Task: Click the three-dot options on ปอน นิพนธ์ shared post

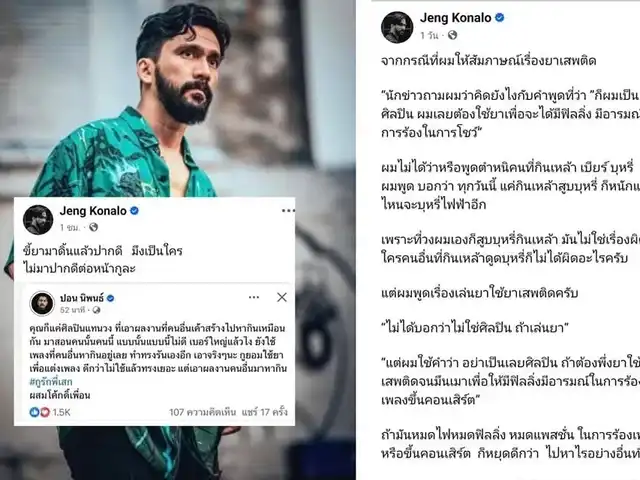Action: tap(254, 297)
